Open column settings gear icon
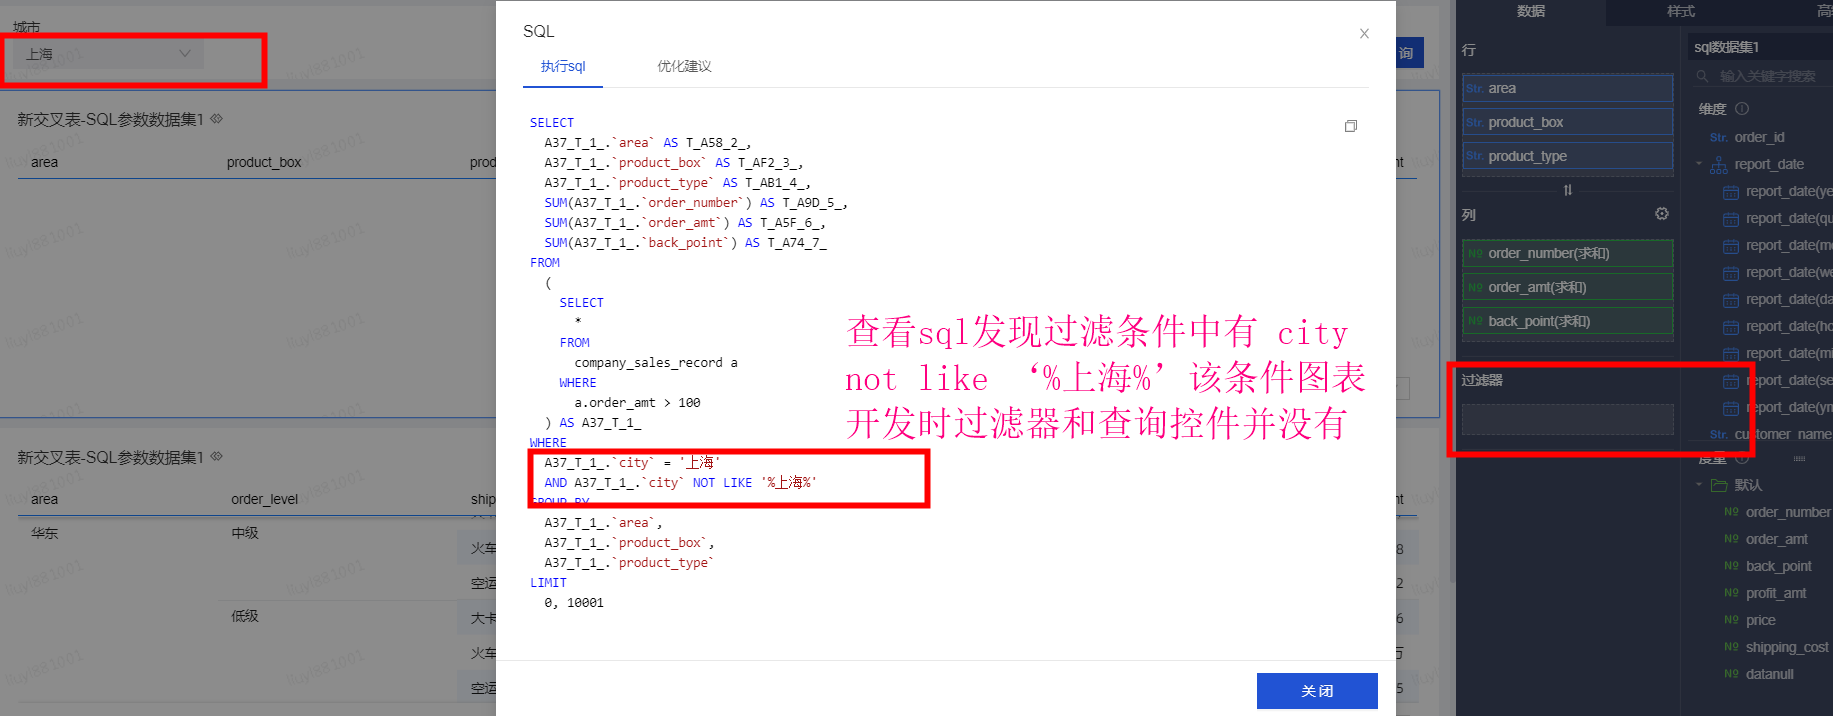The height and width of the screenshot is (716, 1833). point(1661,214)
